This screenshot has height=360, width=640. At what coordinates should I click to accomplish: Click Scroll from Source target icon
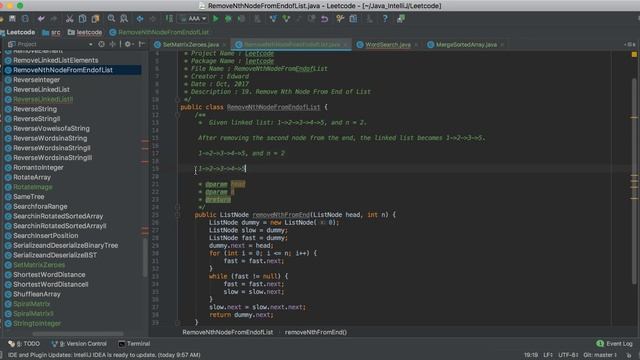(x=101, y=44)
